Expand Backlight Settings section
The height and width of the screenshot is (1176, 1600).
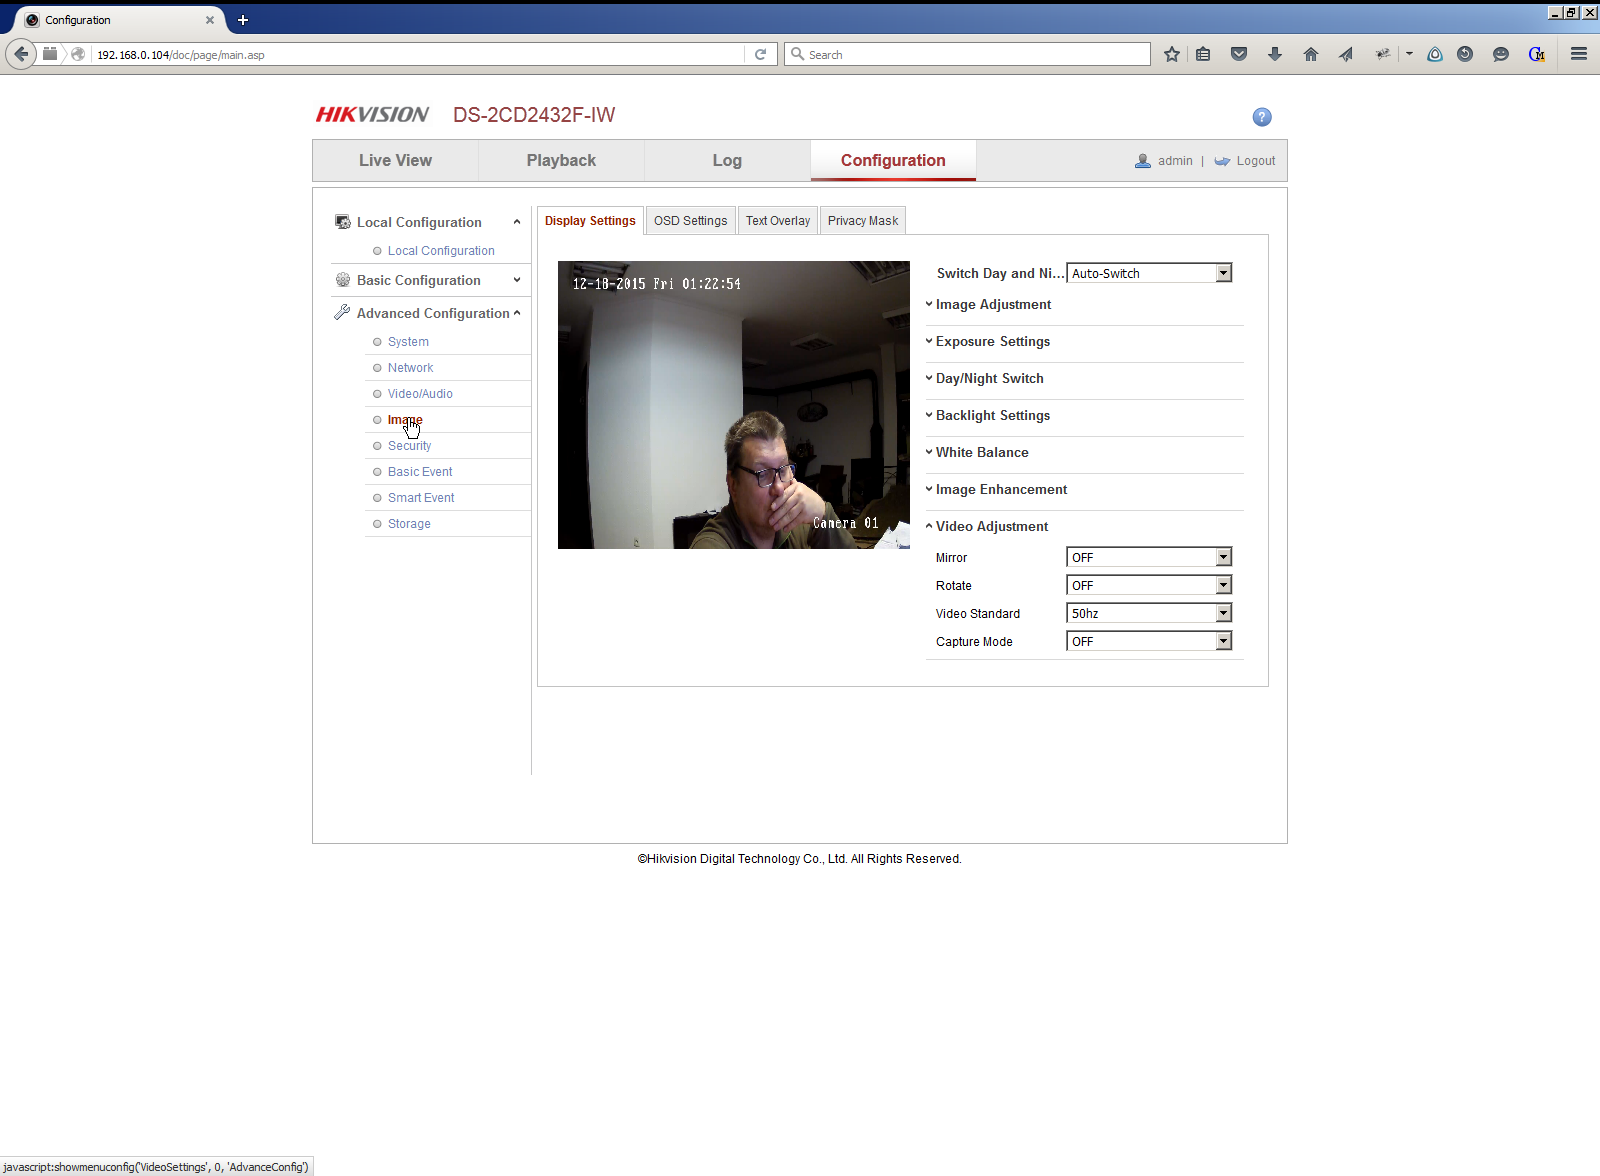pyautogui.click(x=988, y=415)
